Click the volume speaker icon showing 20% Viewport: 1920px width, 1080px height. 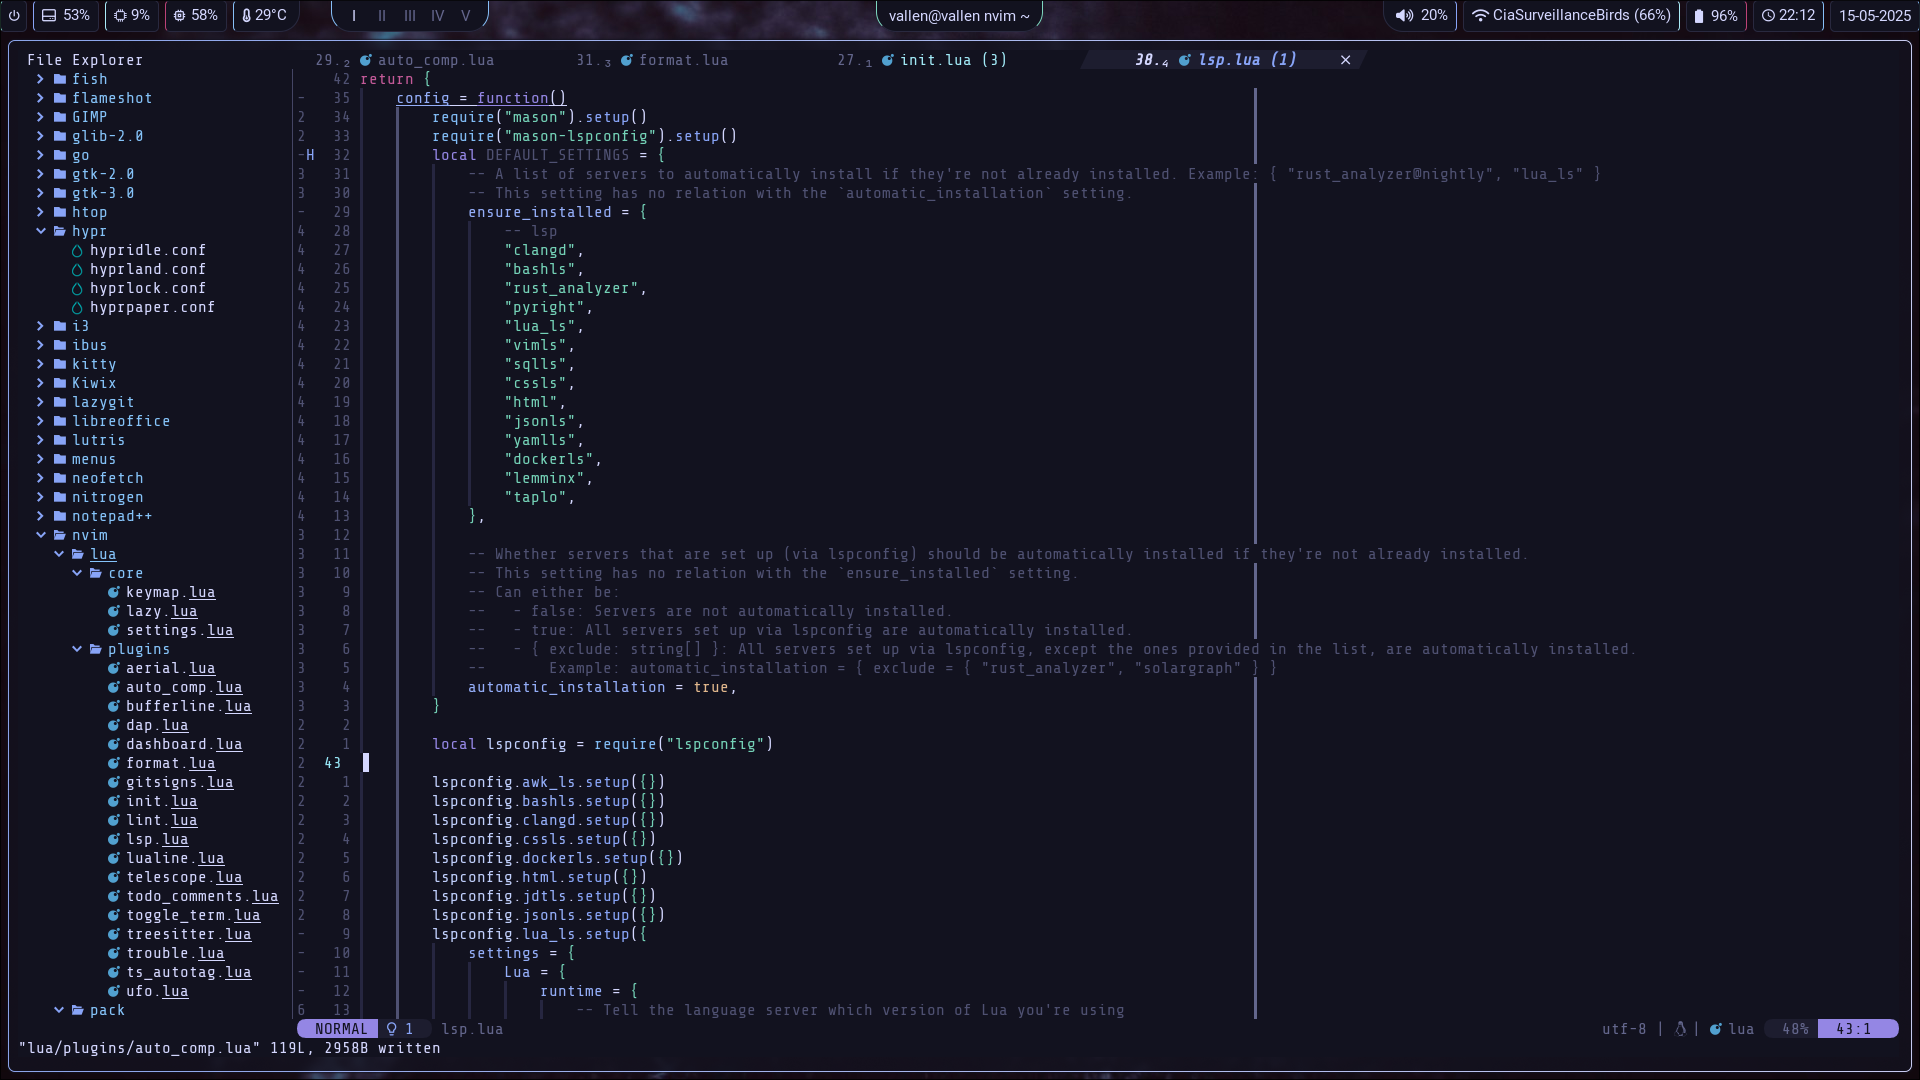1404,15
